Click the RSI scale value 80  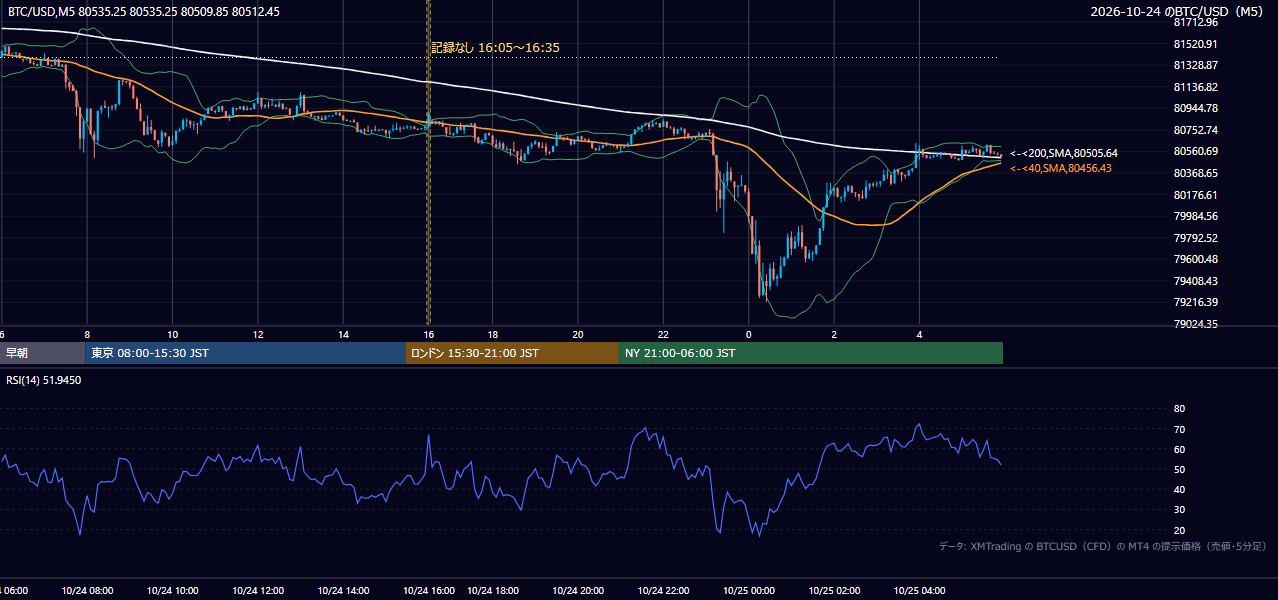point(1179,409)
